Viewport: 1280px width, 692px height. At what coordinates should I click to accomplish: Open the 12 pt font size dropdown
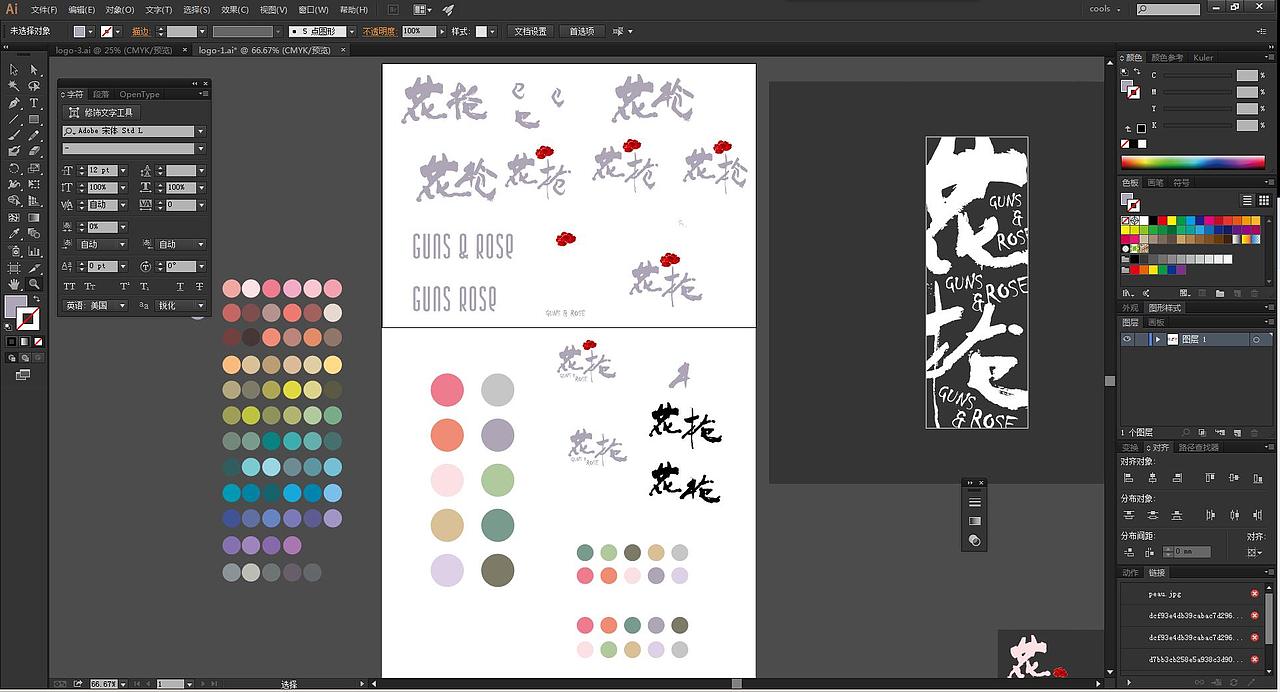(123, 171)
